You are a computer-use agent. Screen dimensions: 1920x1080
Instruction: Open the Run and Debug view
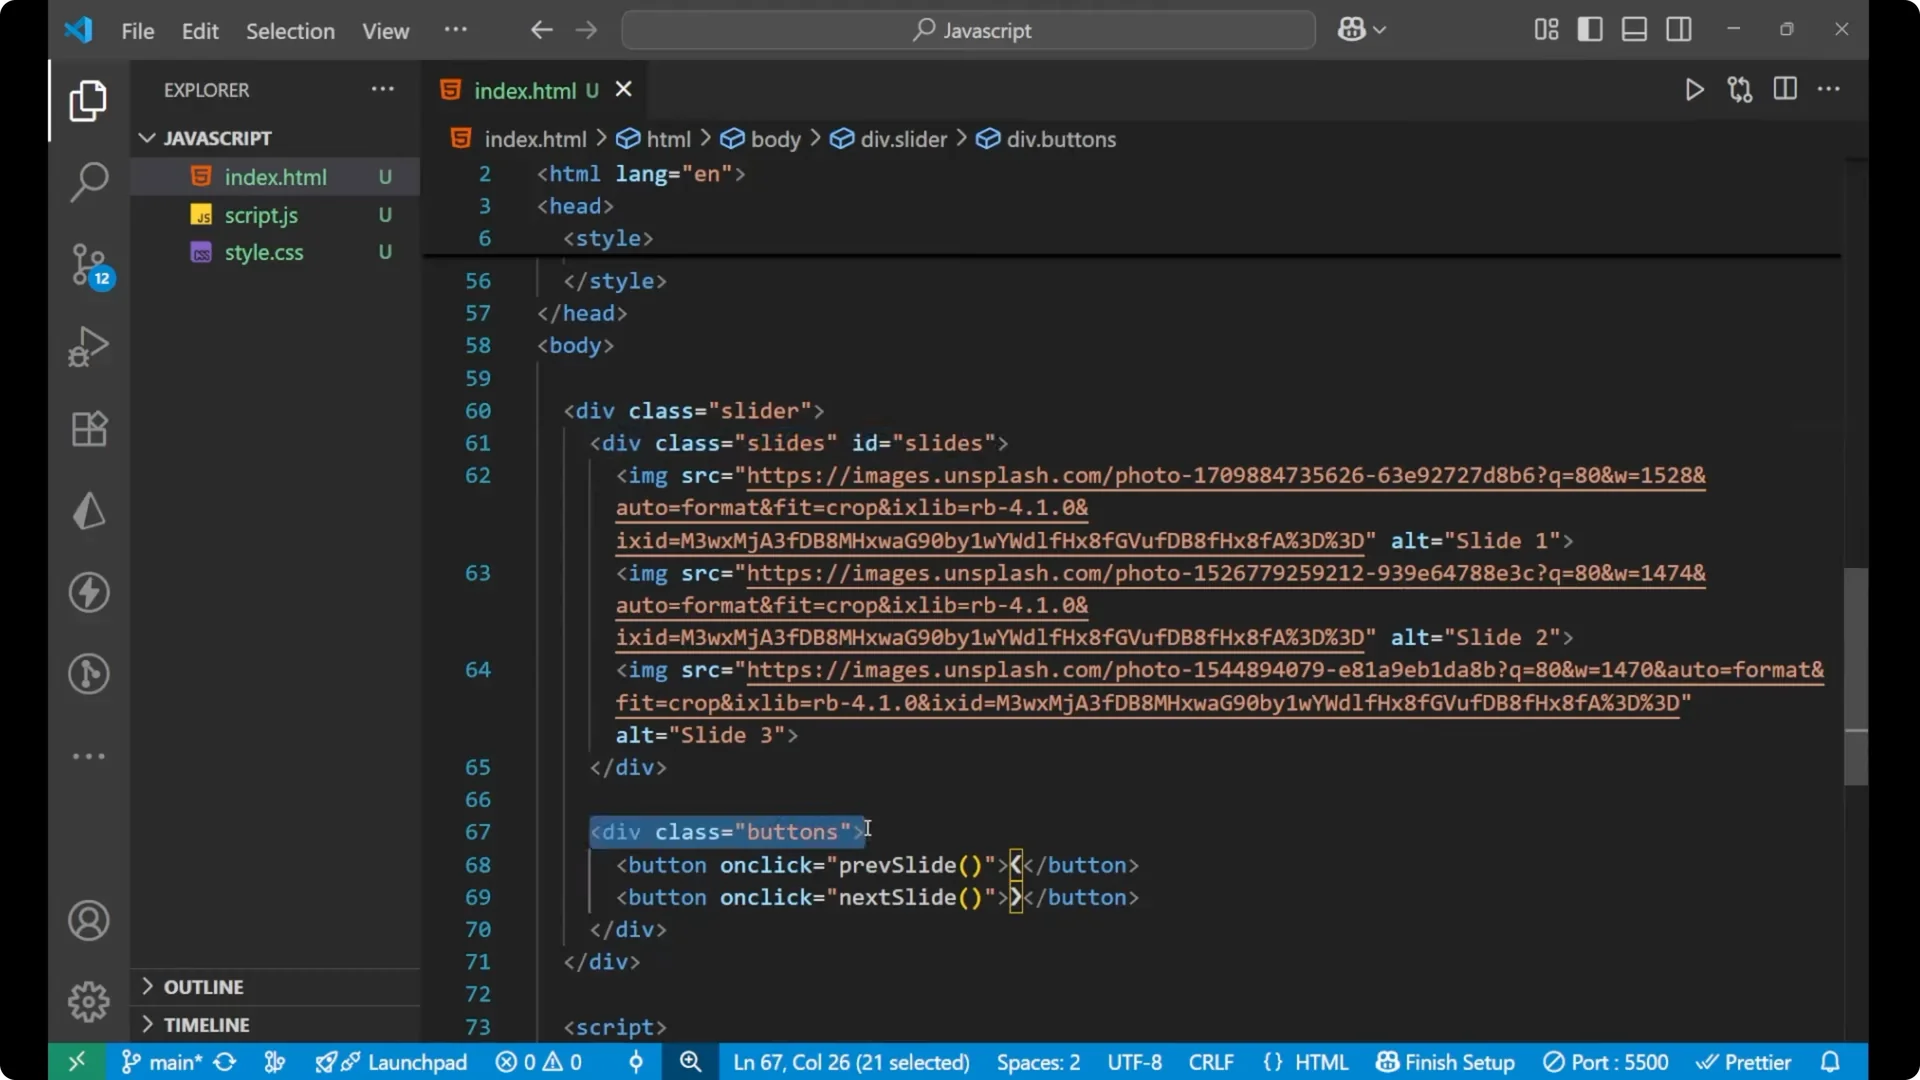coord(89,346)
